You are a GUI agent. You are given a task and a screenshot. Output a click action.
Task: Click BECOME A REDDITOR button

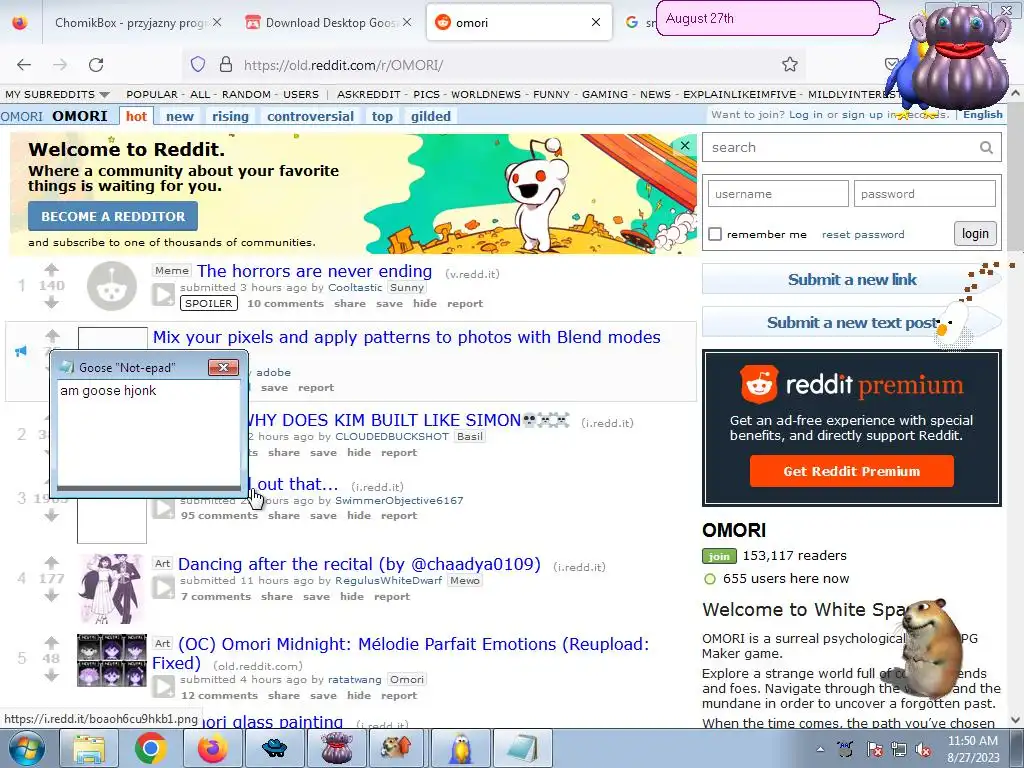coord(113,216)
